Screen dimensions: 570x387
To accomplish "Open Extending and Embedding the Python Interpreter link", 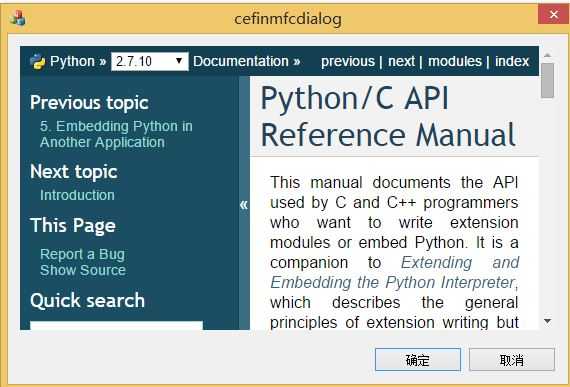I will 394,273.
